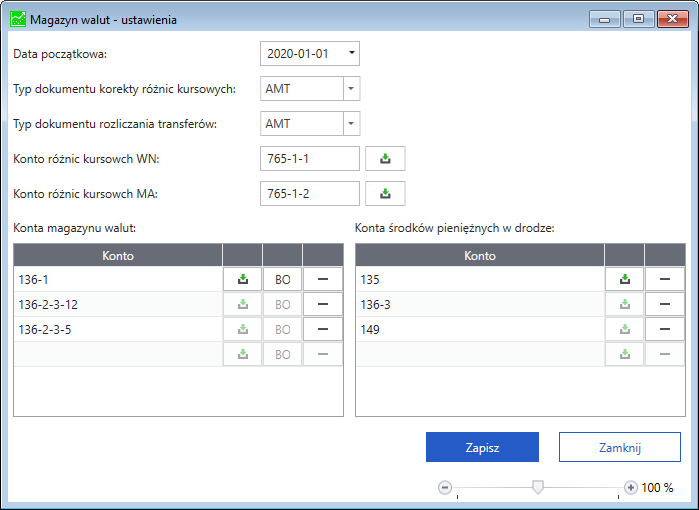Screen dimensions: 699x510
Task: Click the Zamknij button
Action: [x=619, y=447]
